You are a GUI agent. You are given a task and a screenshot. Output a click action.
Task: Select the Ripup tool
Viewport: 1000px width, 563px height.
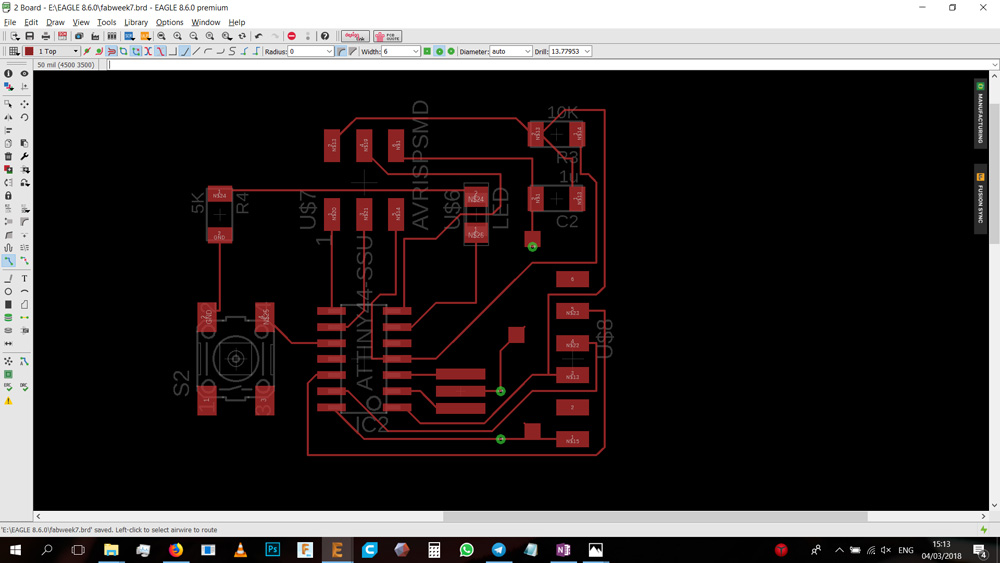coord(24,261)
